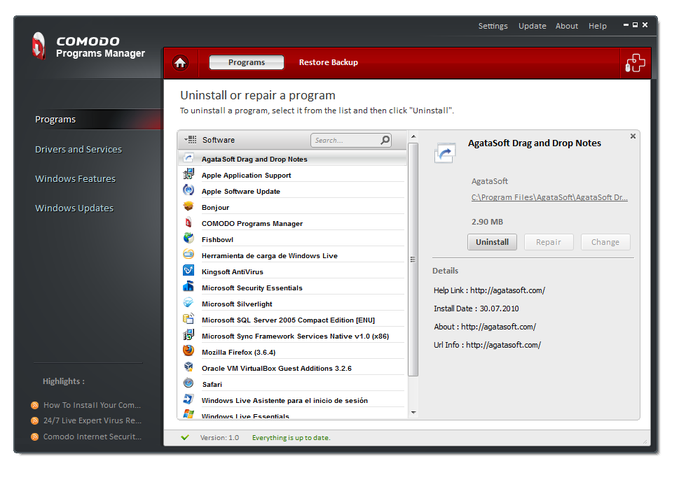
Task: Select 'Windows Live Asistente para el inicio de sesión'
Action: (x=293, y=400)
